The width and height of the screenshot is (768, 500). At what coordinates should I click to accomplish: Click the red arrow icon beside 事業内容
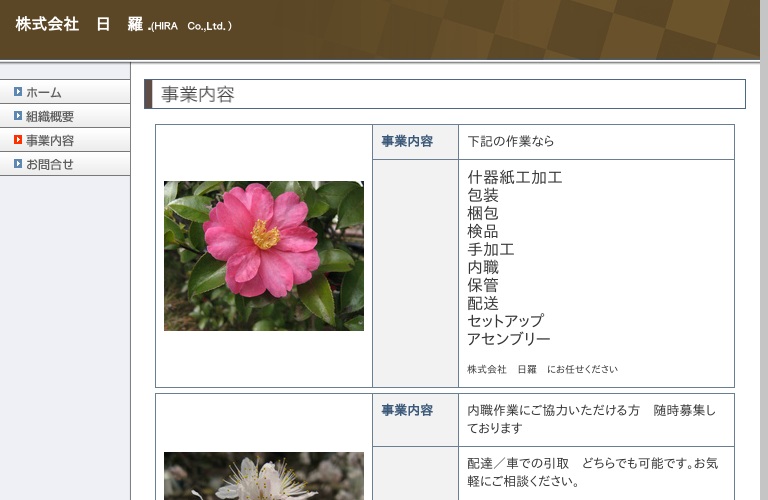click(18, 140)
